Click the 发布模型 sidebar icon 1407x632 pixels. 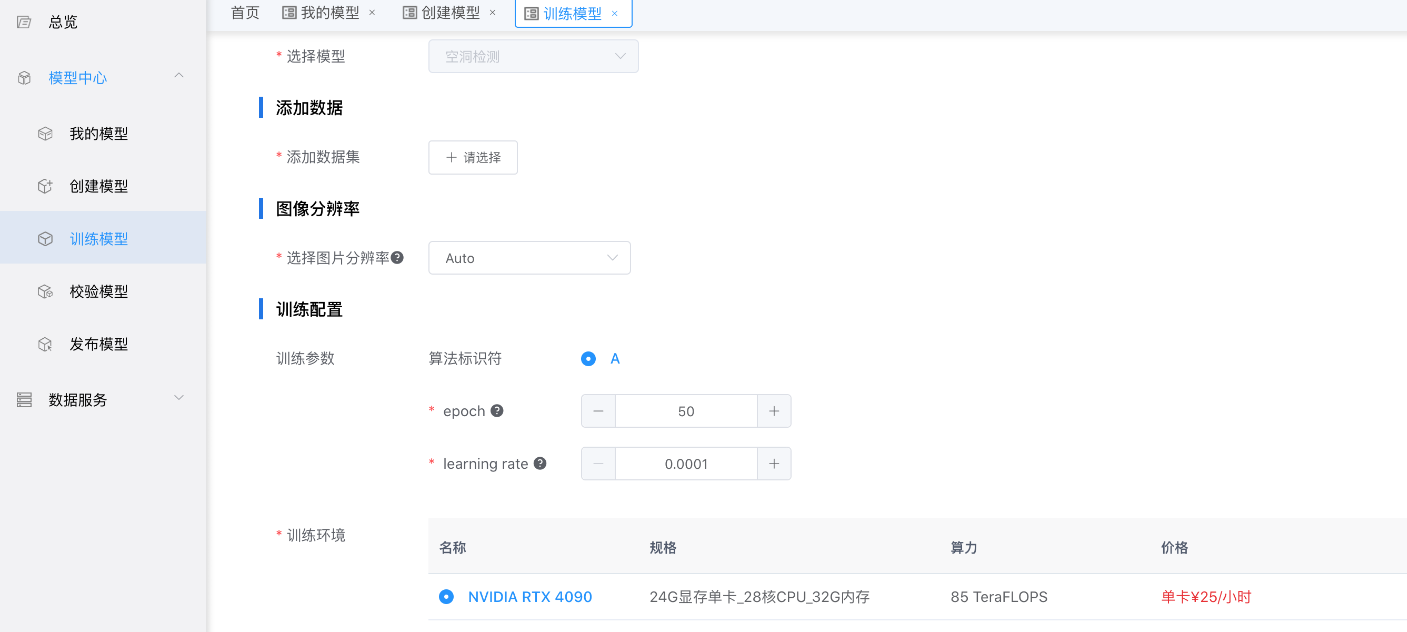pos(45,345)
